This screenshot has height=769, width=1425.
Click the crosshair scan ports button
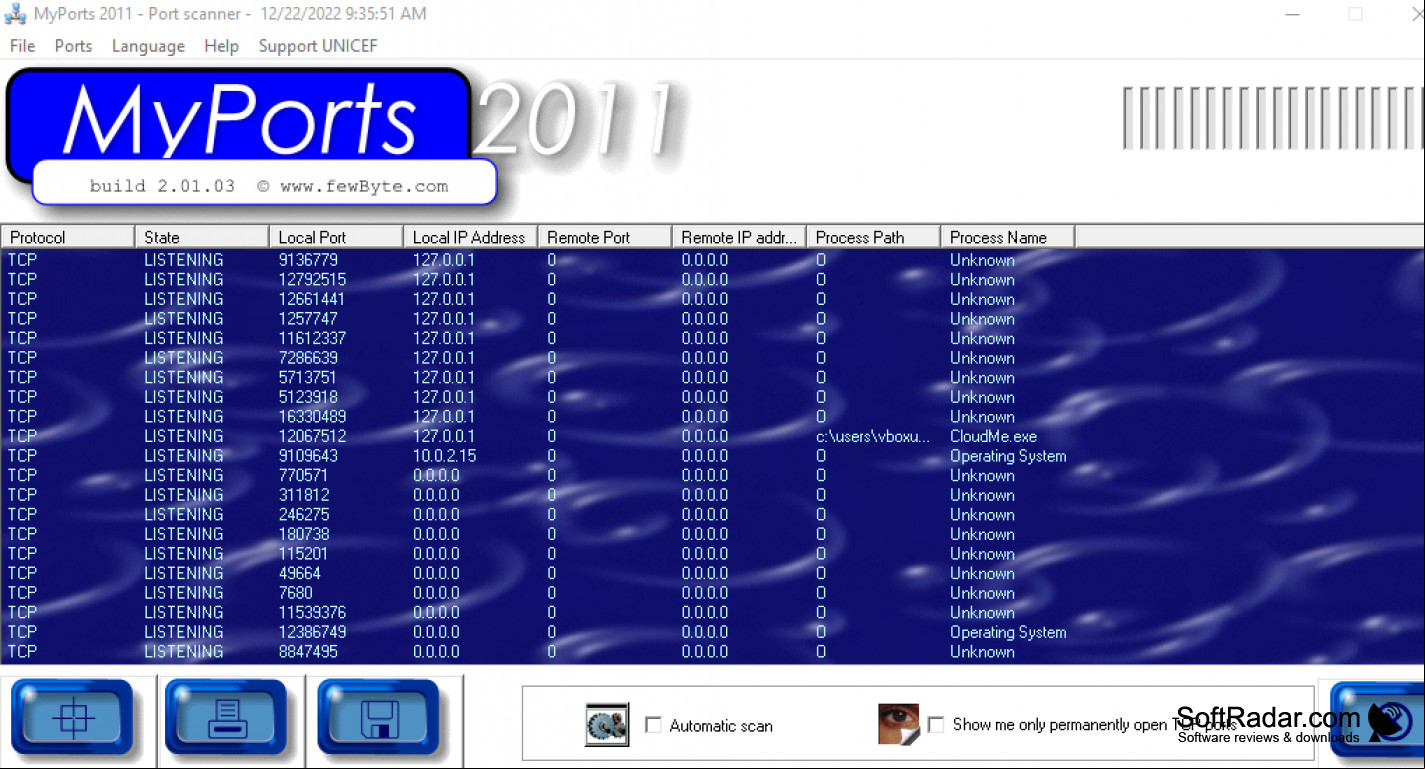tap(72, 716)
